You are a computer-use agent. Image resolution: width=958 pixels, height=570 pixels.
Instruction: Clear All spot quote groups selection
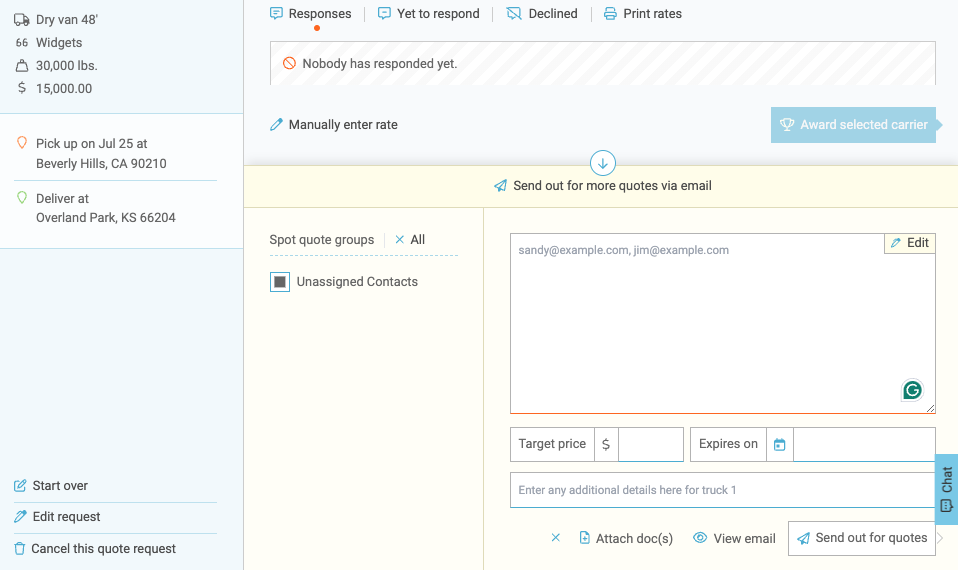[410, 240]
